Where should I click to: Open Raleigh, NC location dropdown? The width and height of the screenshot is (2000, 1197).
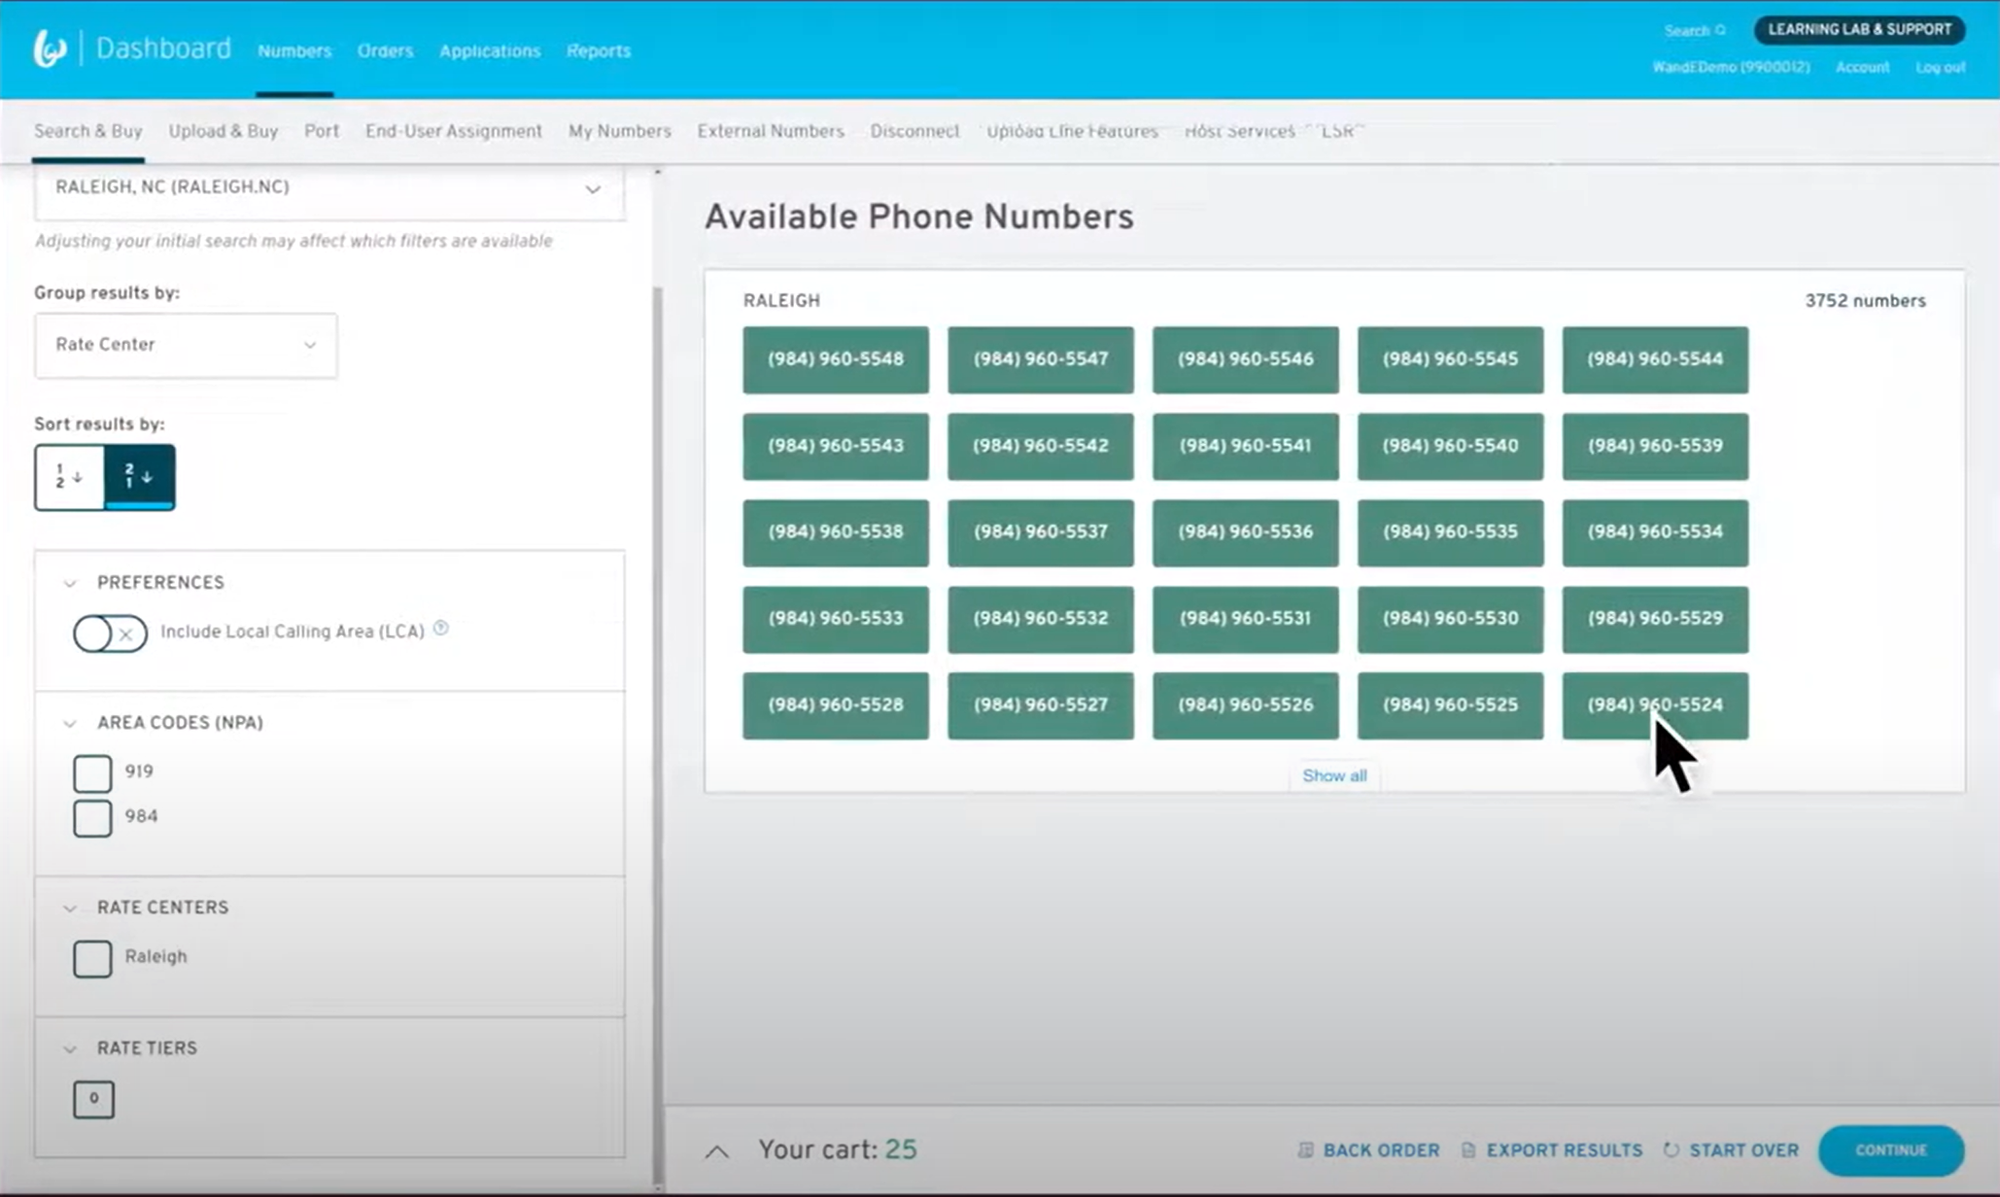point(329,189)
